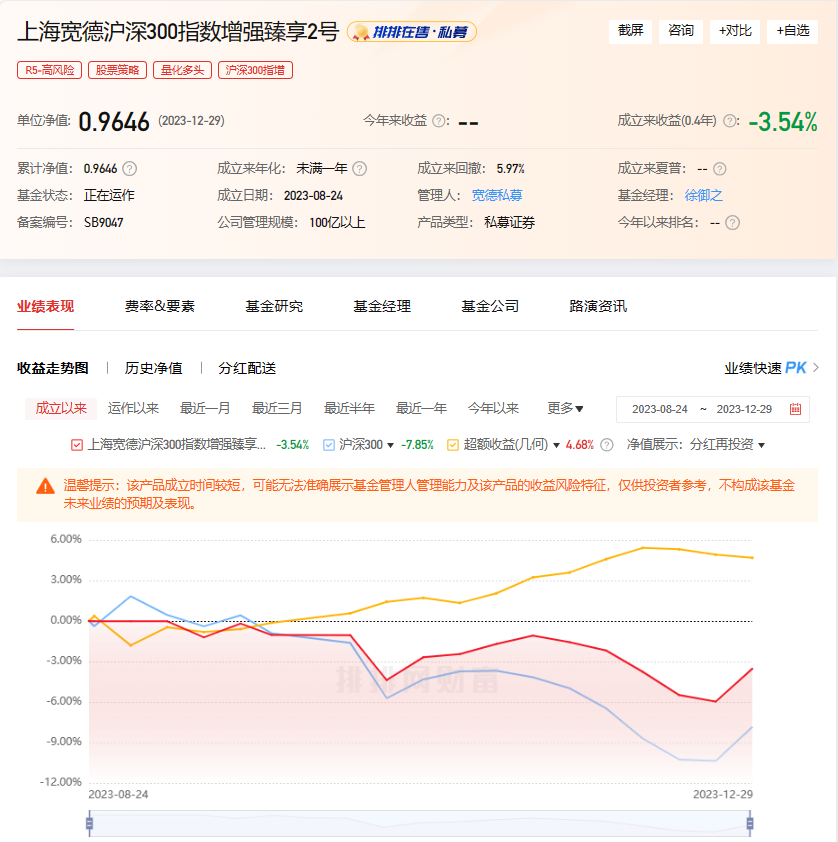Open the help icon next to 今年来收益
The image size is (838, 842).
click(x=439, y=121)
